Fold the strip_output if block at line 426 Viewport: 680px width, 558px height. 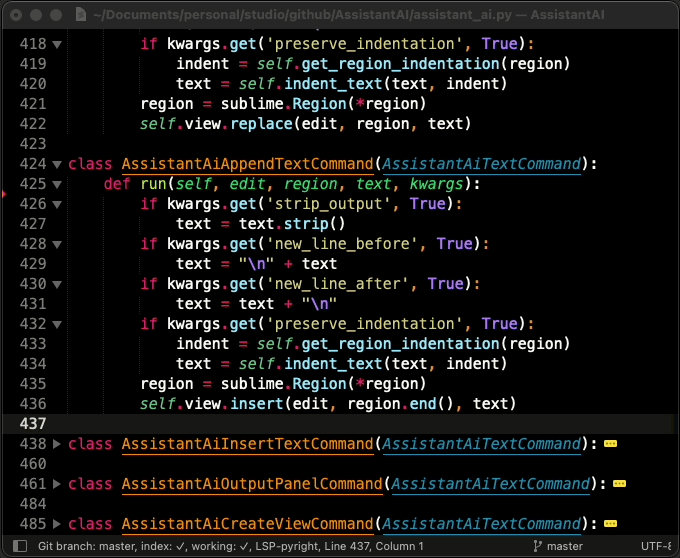tap(57, 204)
